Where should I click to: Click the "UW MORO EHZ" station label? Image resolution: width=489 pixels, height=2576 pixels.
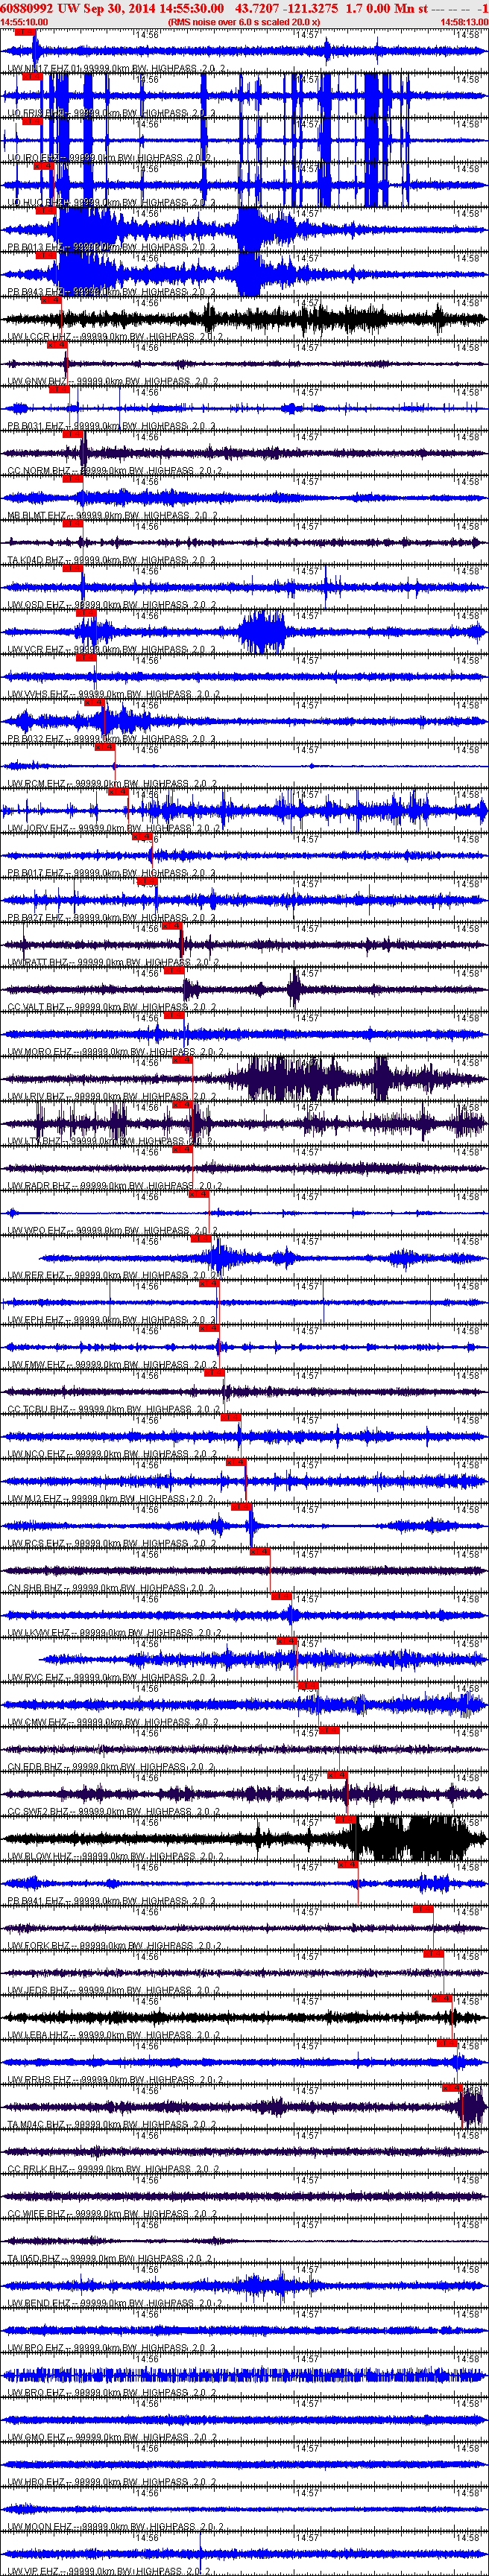(x=40, y=1052)
